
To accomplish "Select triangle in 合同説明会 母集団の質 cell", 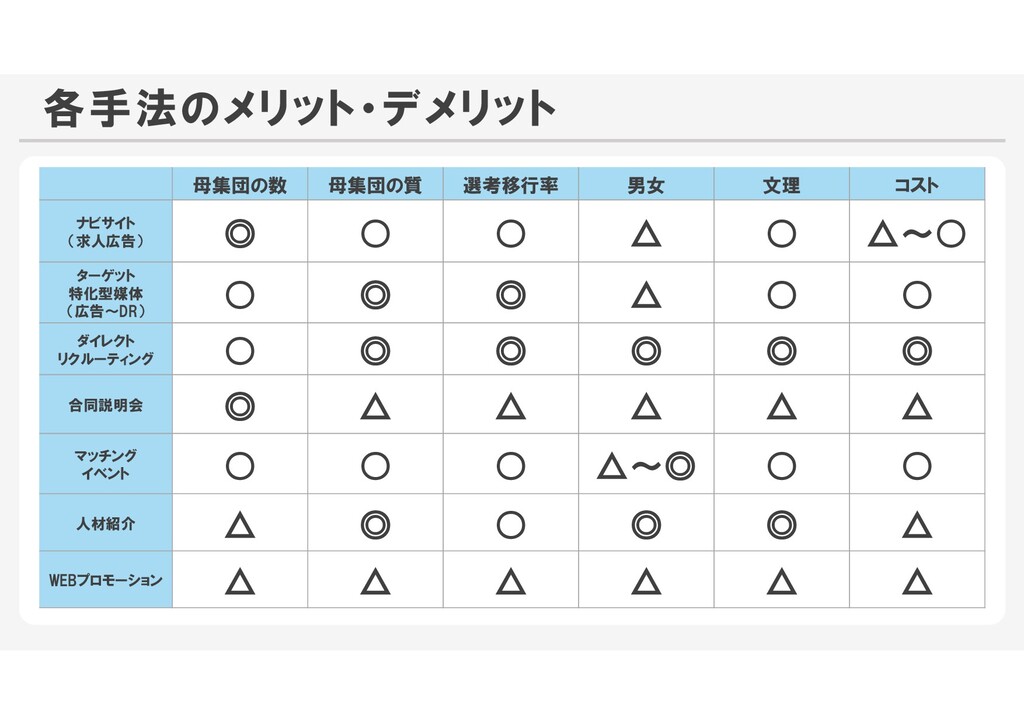I will tap(376, 406).
